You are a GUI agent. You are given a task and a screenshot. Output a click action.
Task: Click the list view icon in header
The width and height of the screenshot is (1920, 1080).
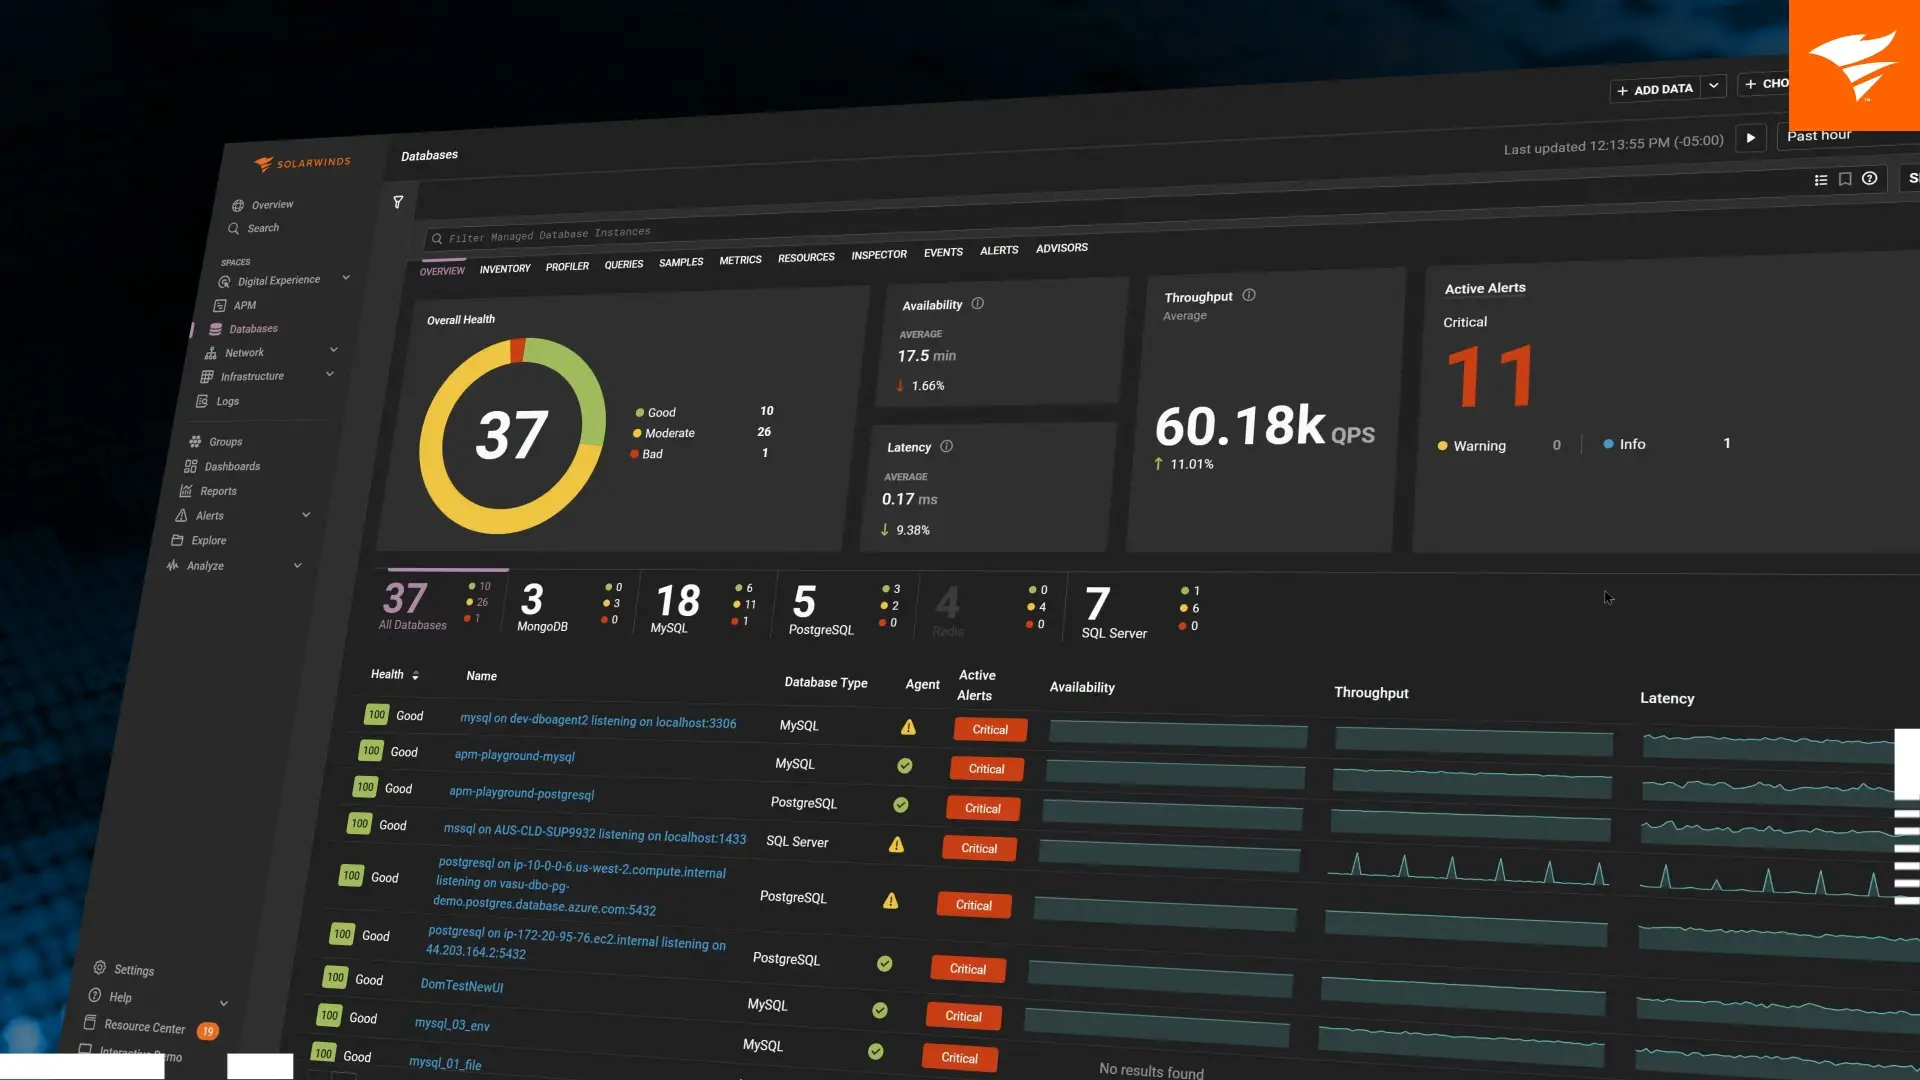pyautogui.click(x=1821, y=180)
